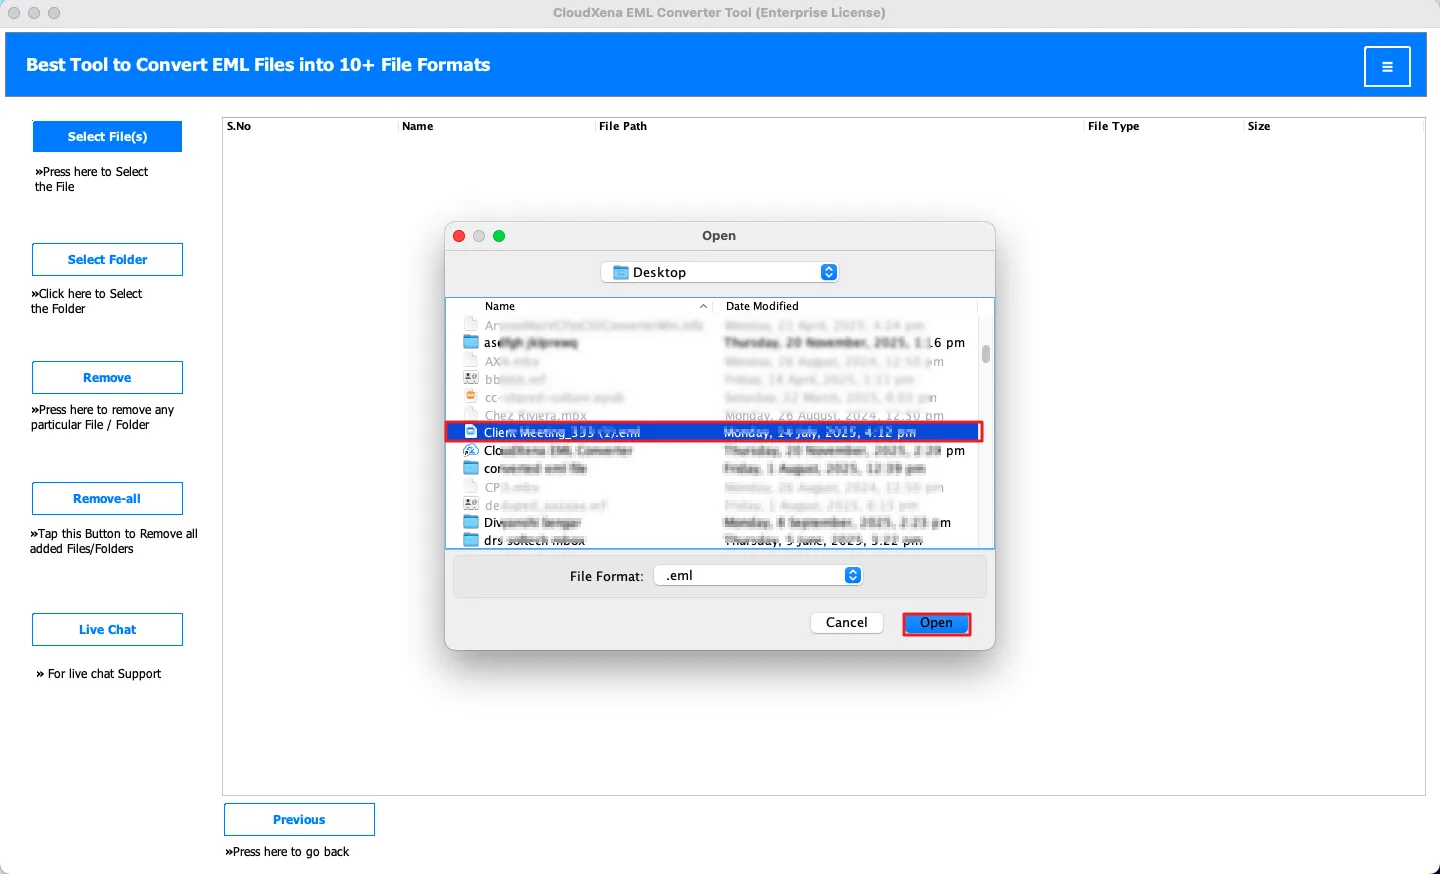Image resolution: width=1440 pixels, height=874 pixels.
Task: Go back with the Previous button
Action: (x=299, y=820)
